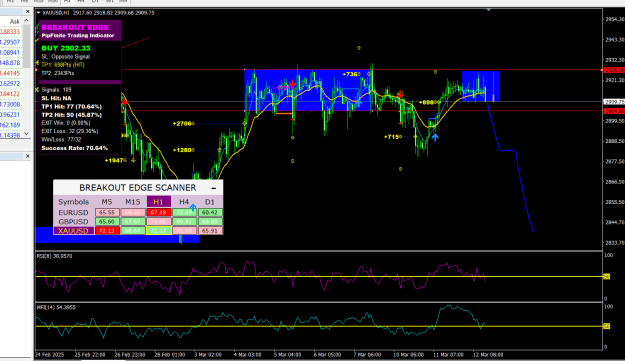Image resolution: width=625 pixels, height=361 pixels.
Task: Click EURUSD D1 cell 60.42
Action: (x=210, y=212)
